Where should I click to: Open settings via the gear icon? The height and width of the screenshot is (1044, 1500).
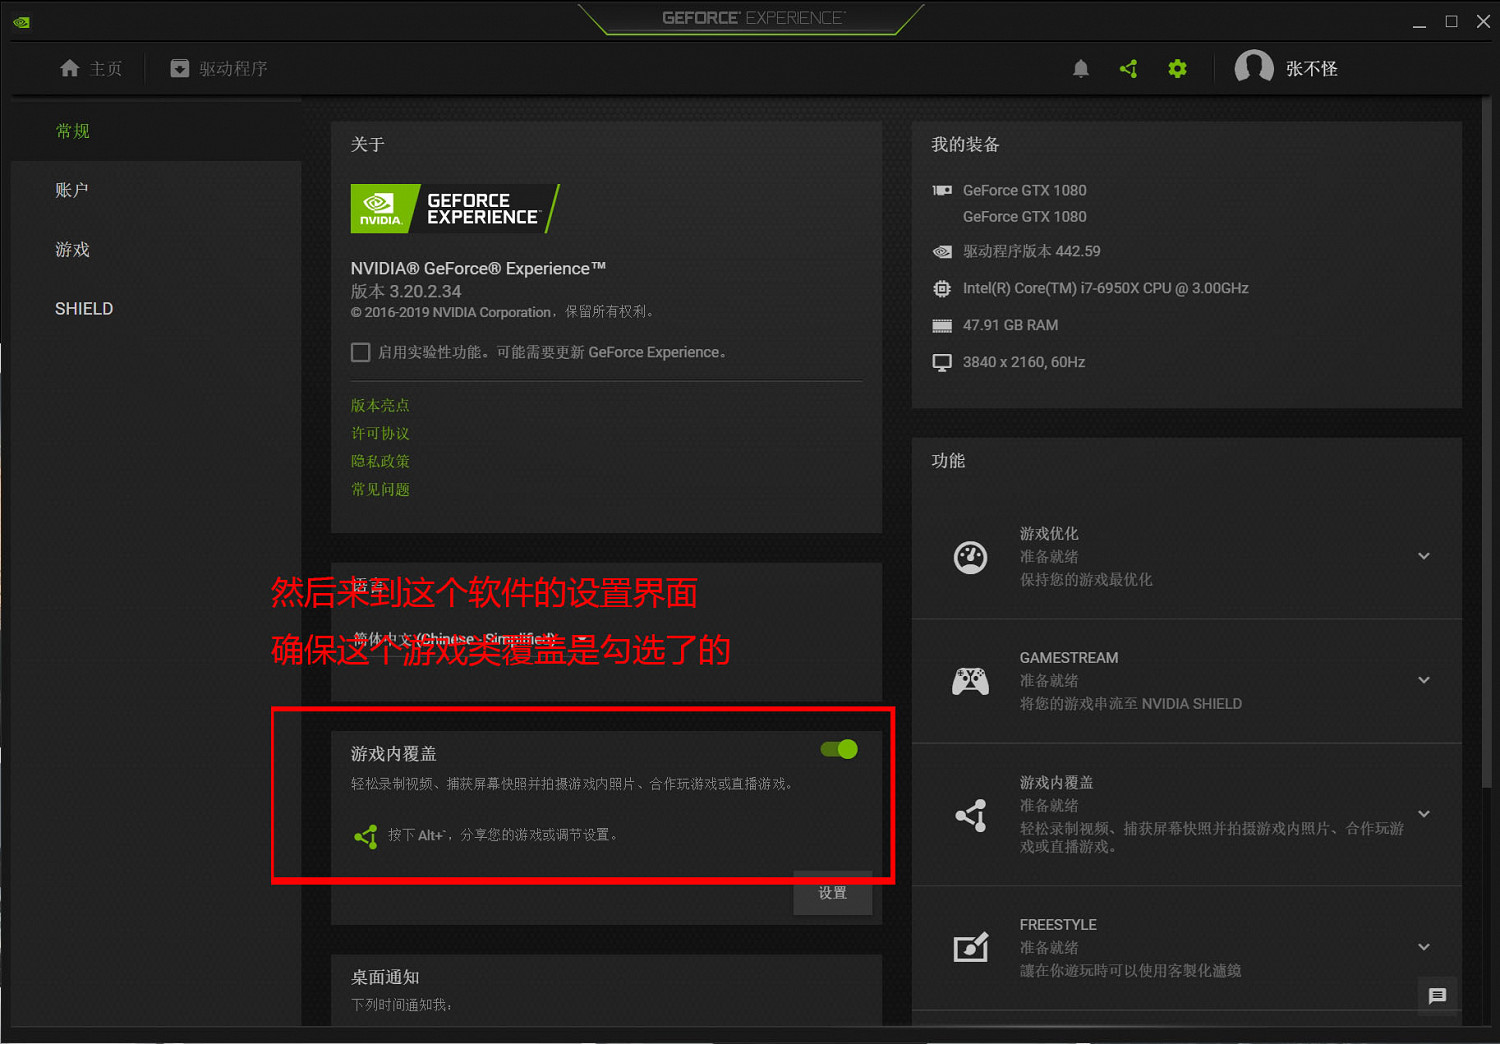[1177, 68]
